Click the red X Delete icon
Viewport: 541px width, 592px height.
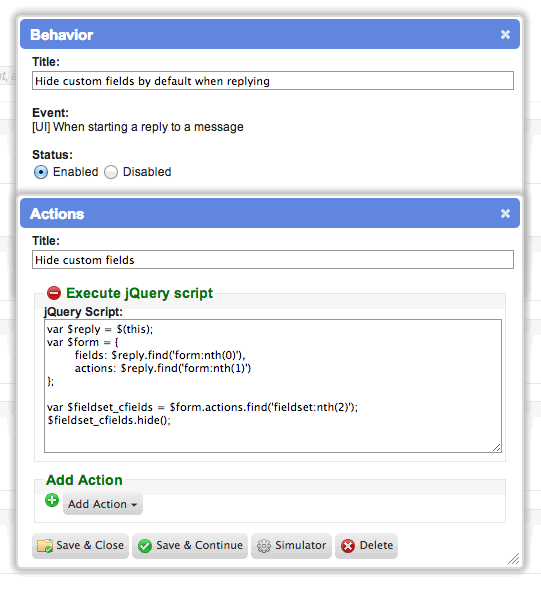[x=348, y=546]
